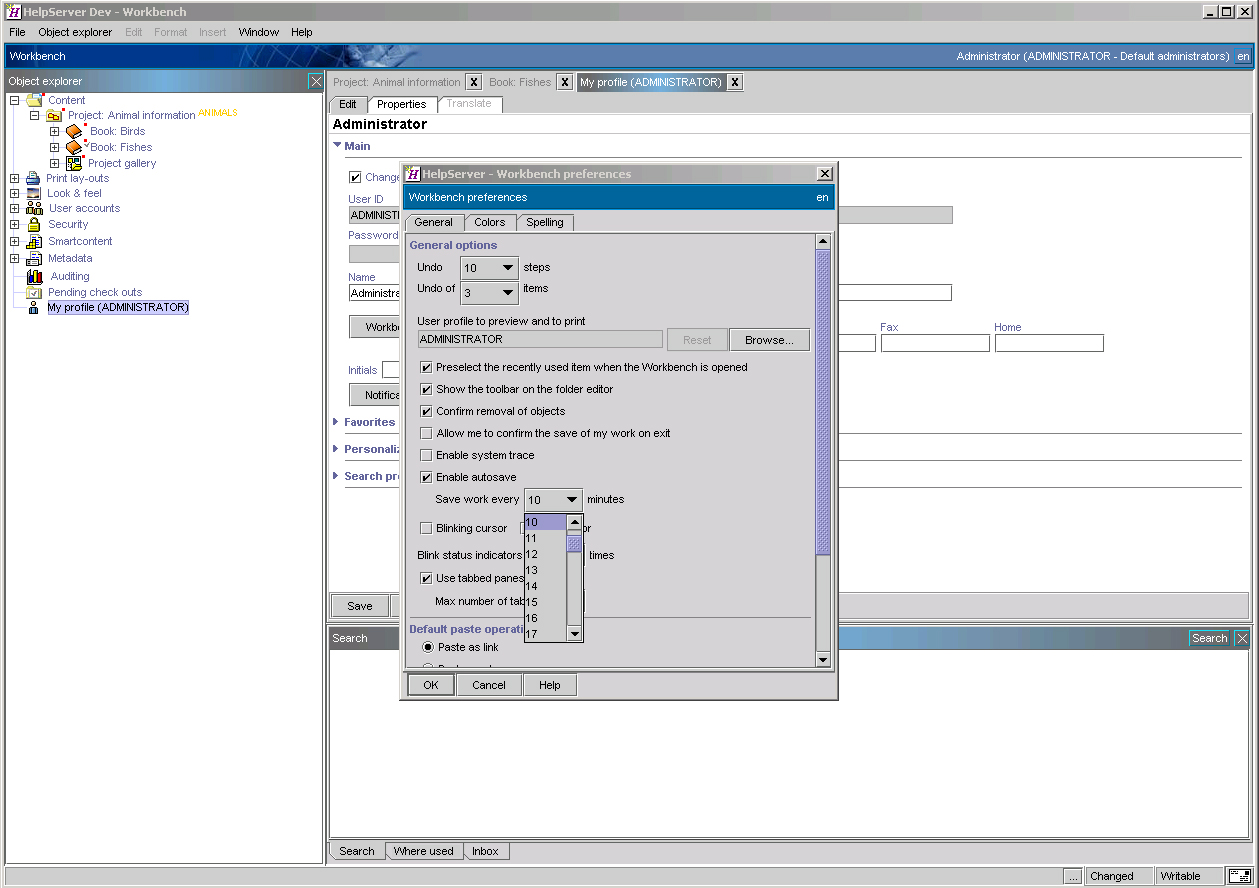This screenshot has height=888, width=1259.
Task: Enable the Blinking cursor checkbox
Action: point(426,528)
